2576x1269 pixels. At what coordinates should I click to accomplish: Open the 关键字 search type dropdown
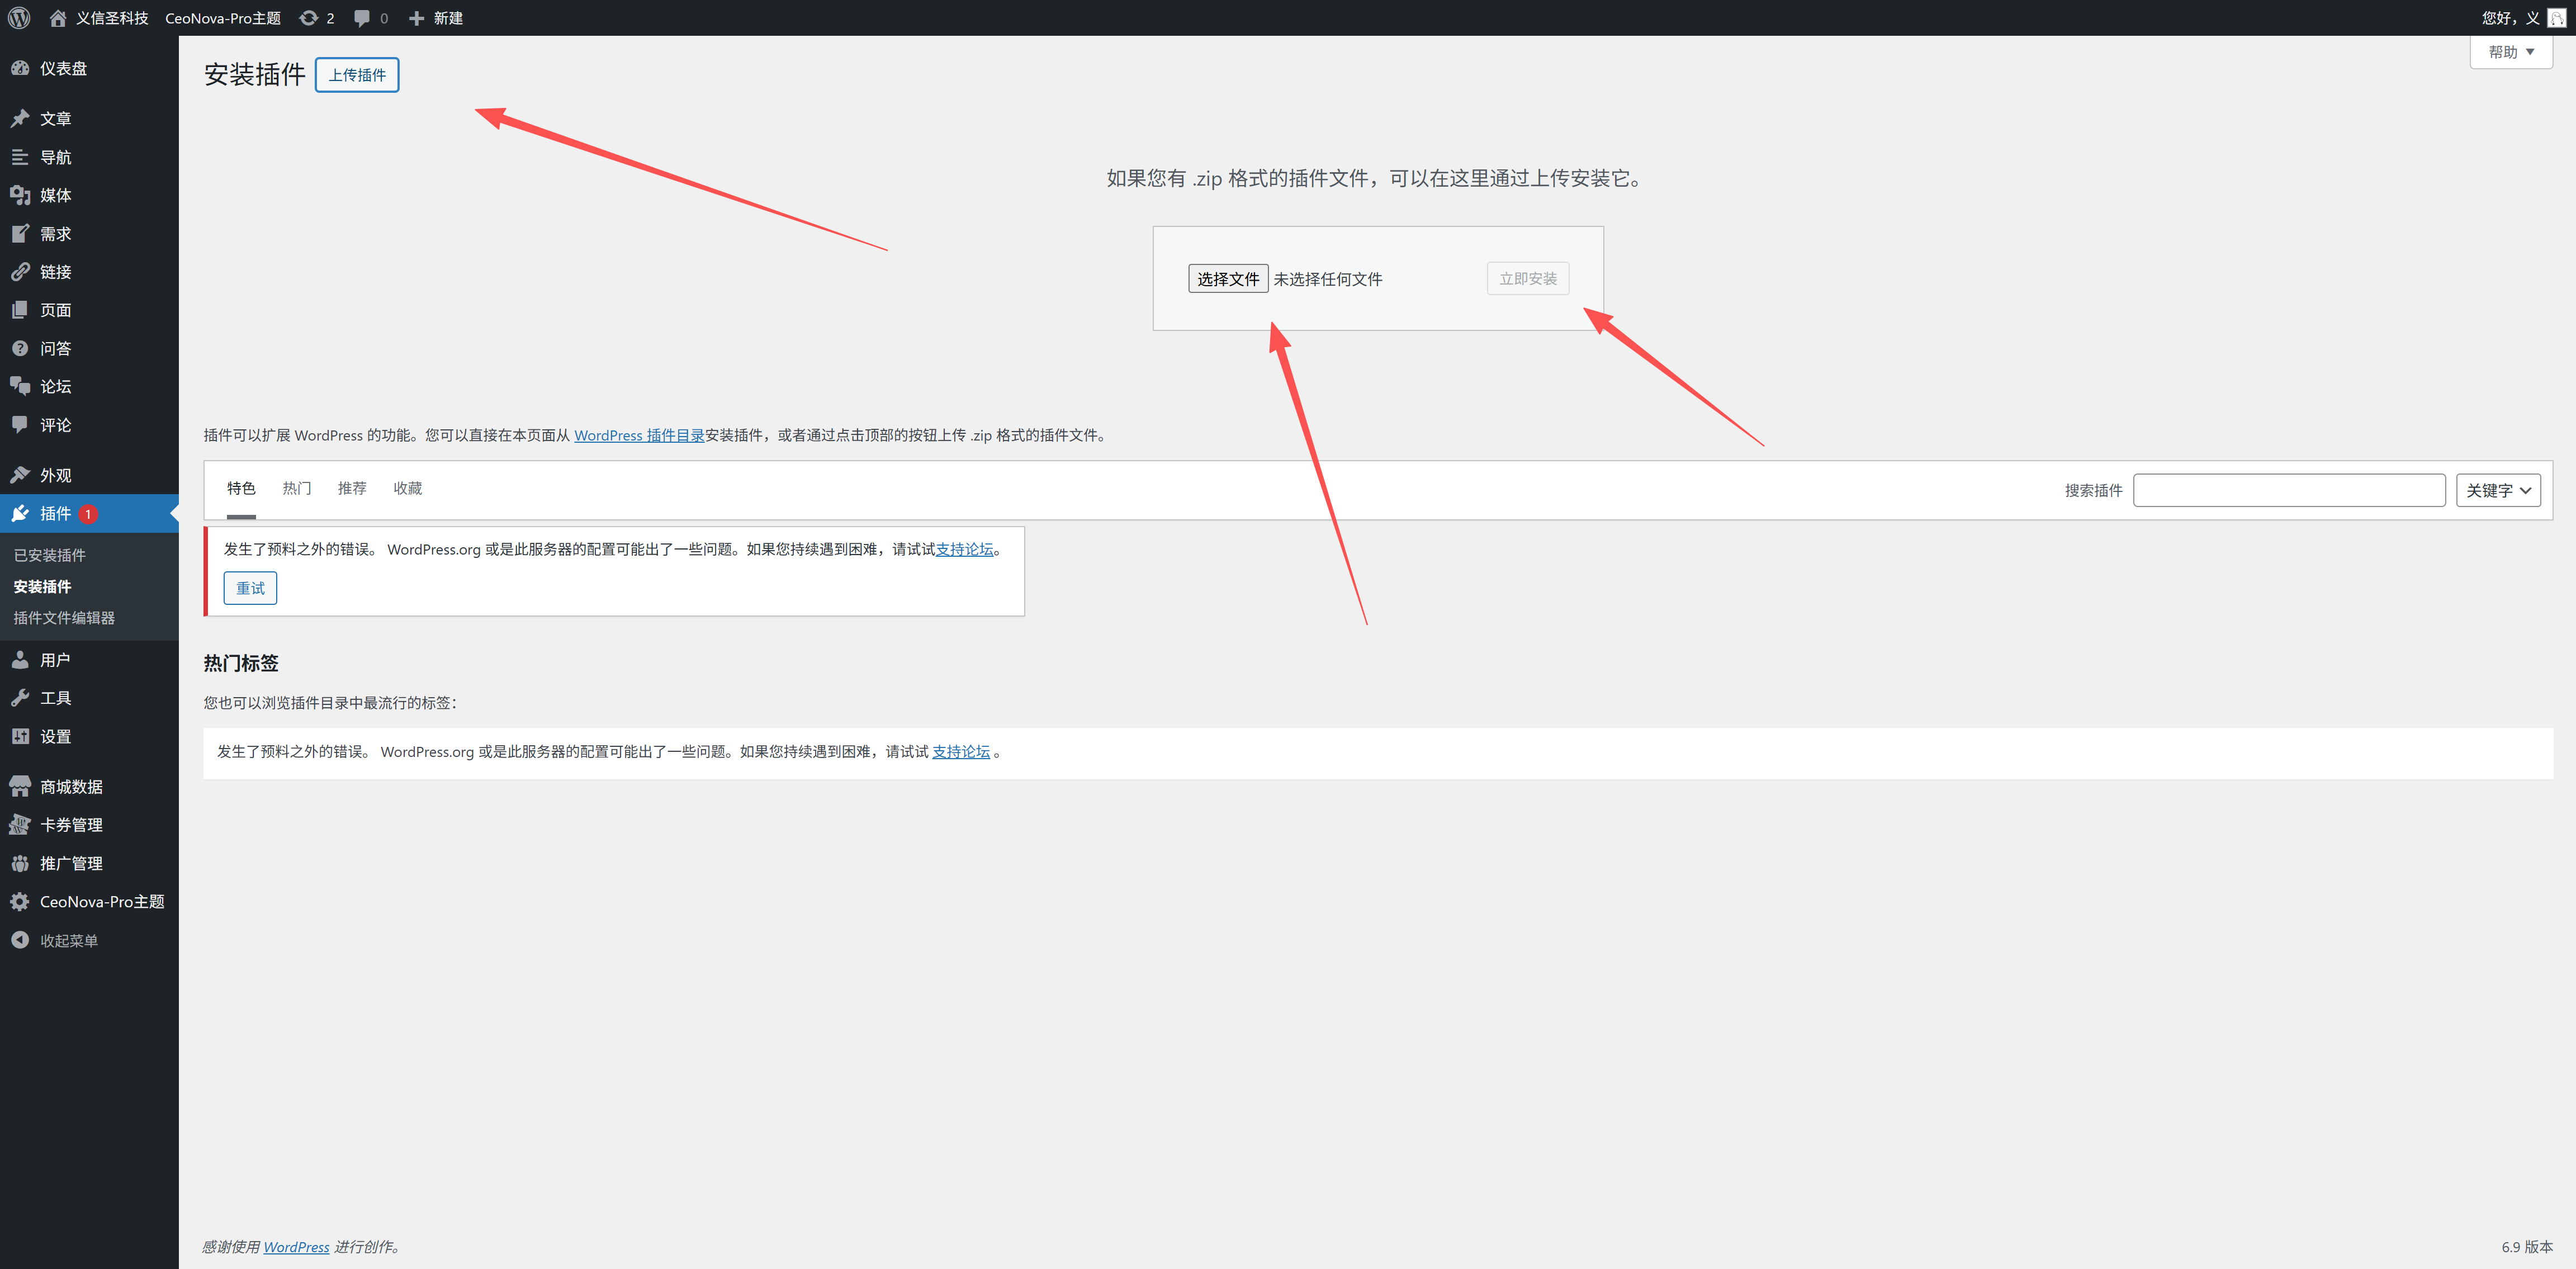[2497, 490]
